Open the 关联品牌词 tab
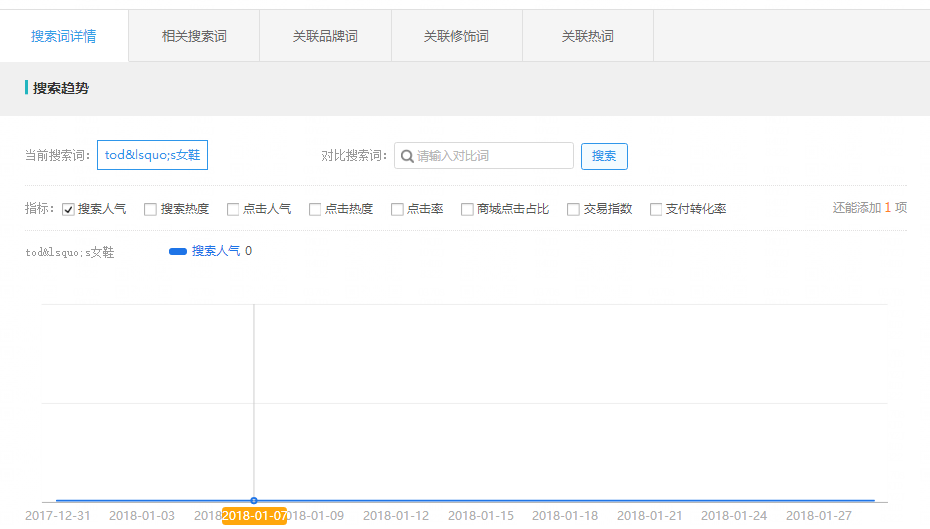930x529 pixels. click(x=325, y=36)
